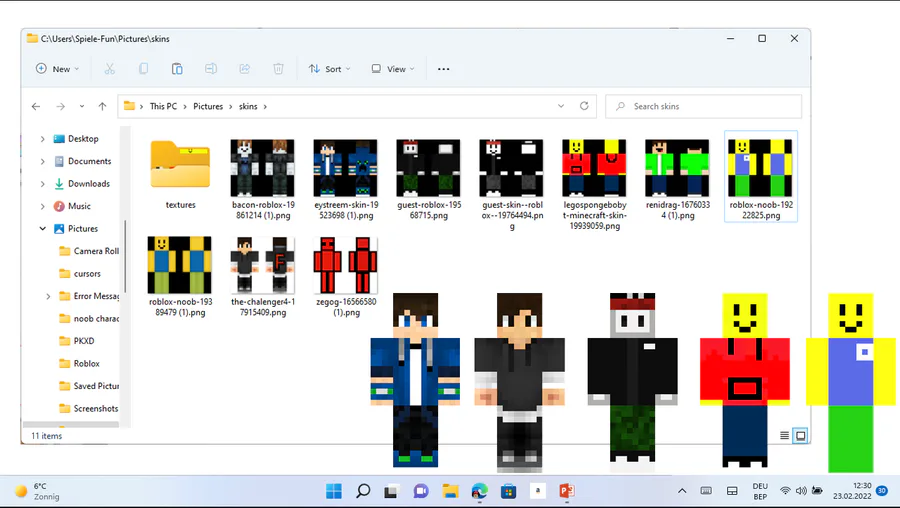Open the See more three-dots menu
The width and height of the screenshot is (900, 508).
pos(444,69)
